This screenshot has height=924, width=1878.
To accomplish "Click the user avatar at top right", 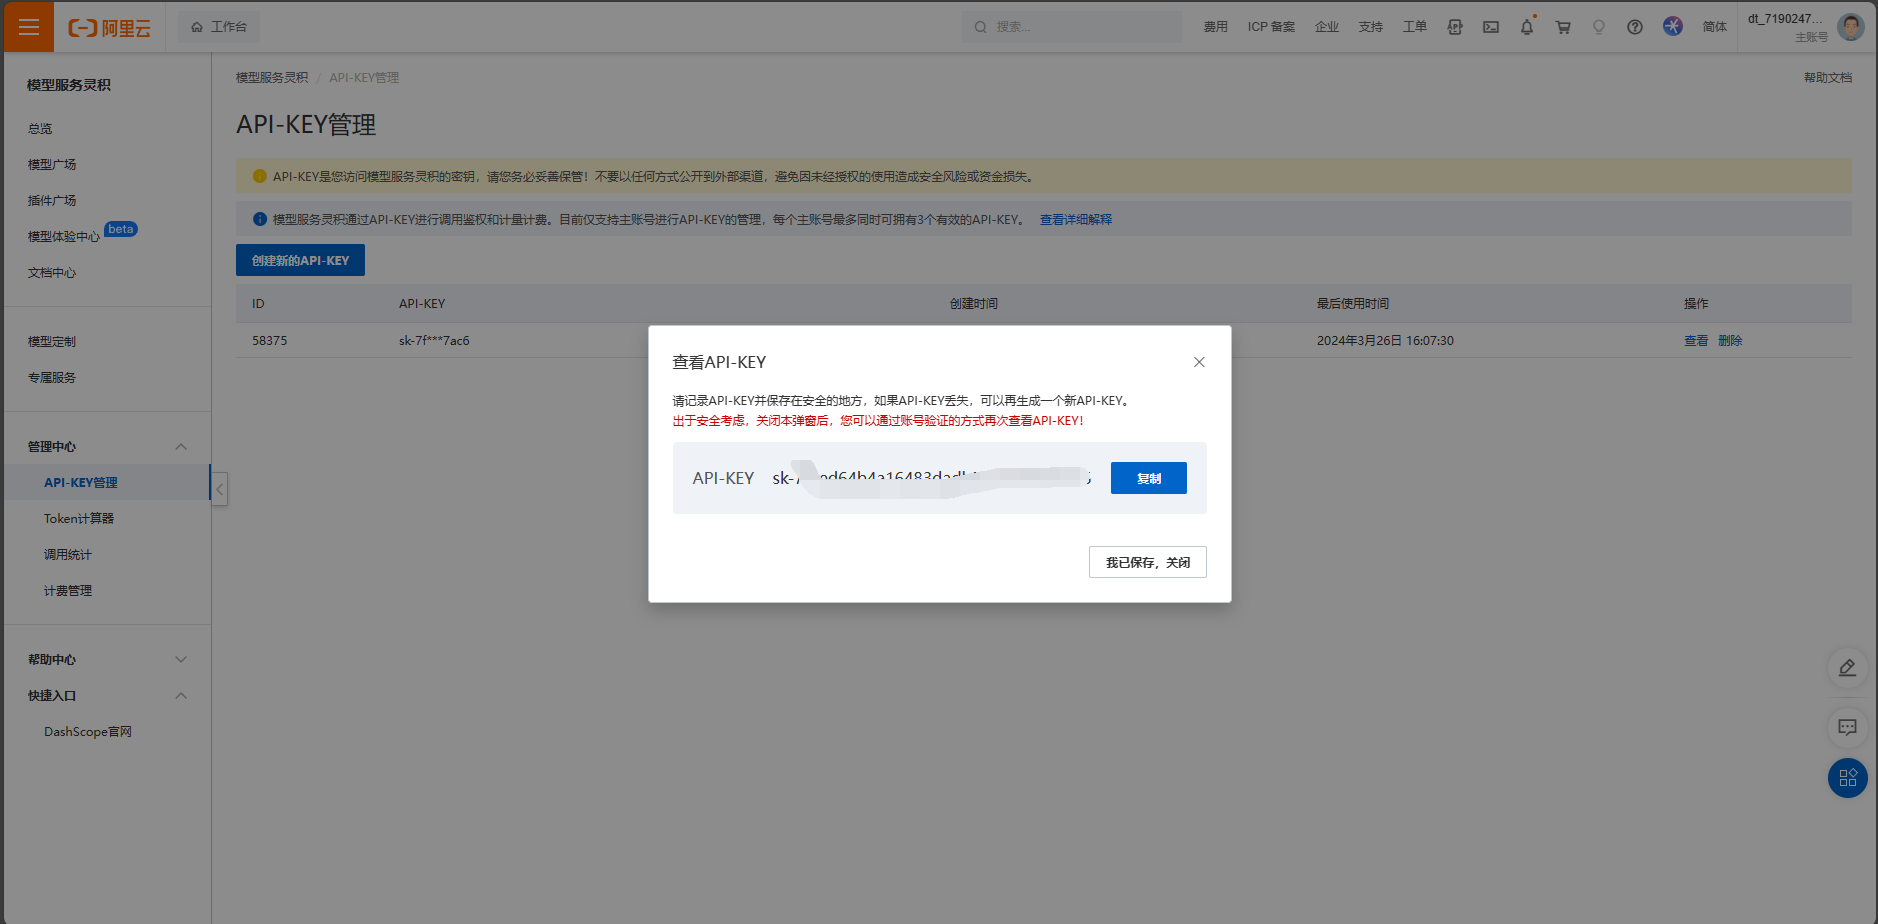I will coord(1851,26).
